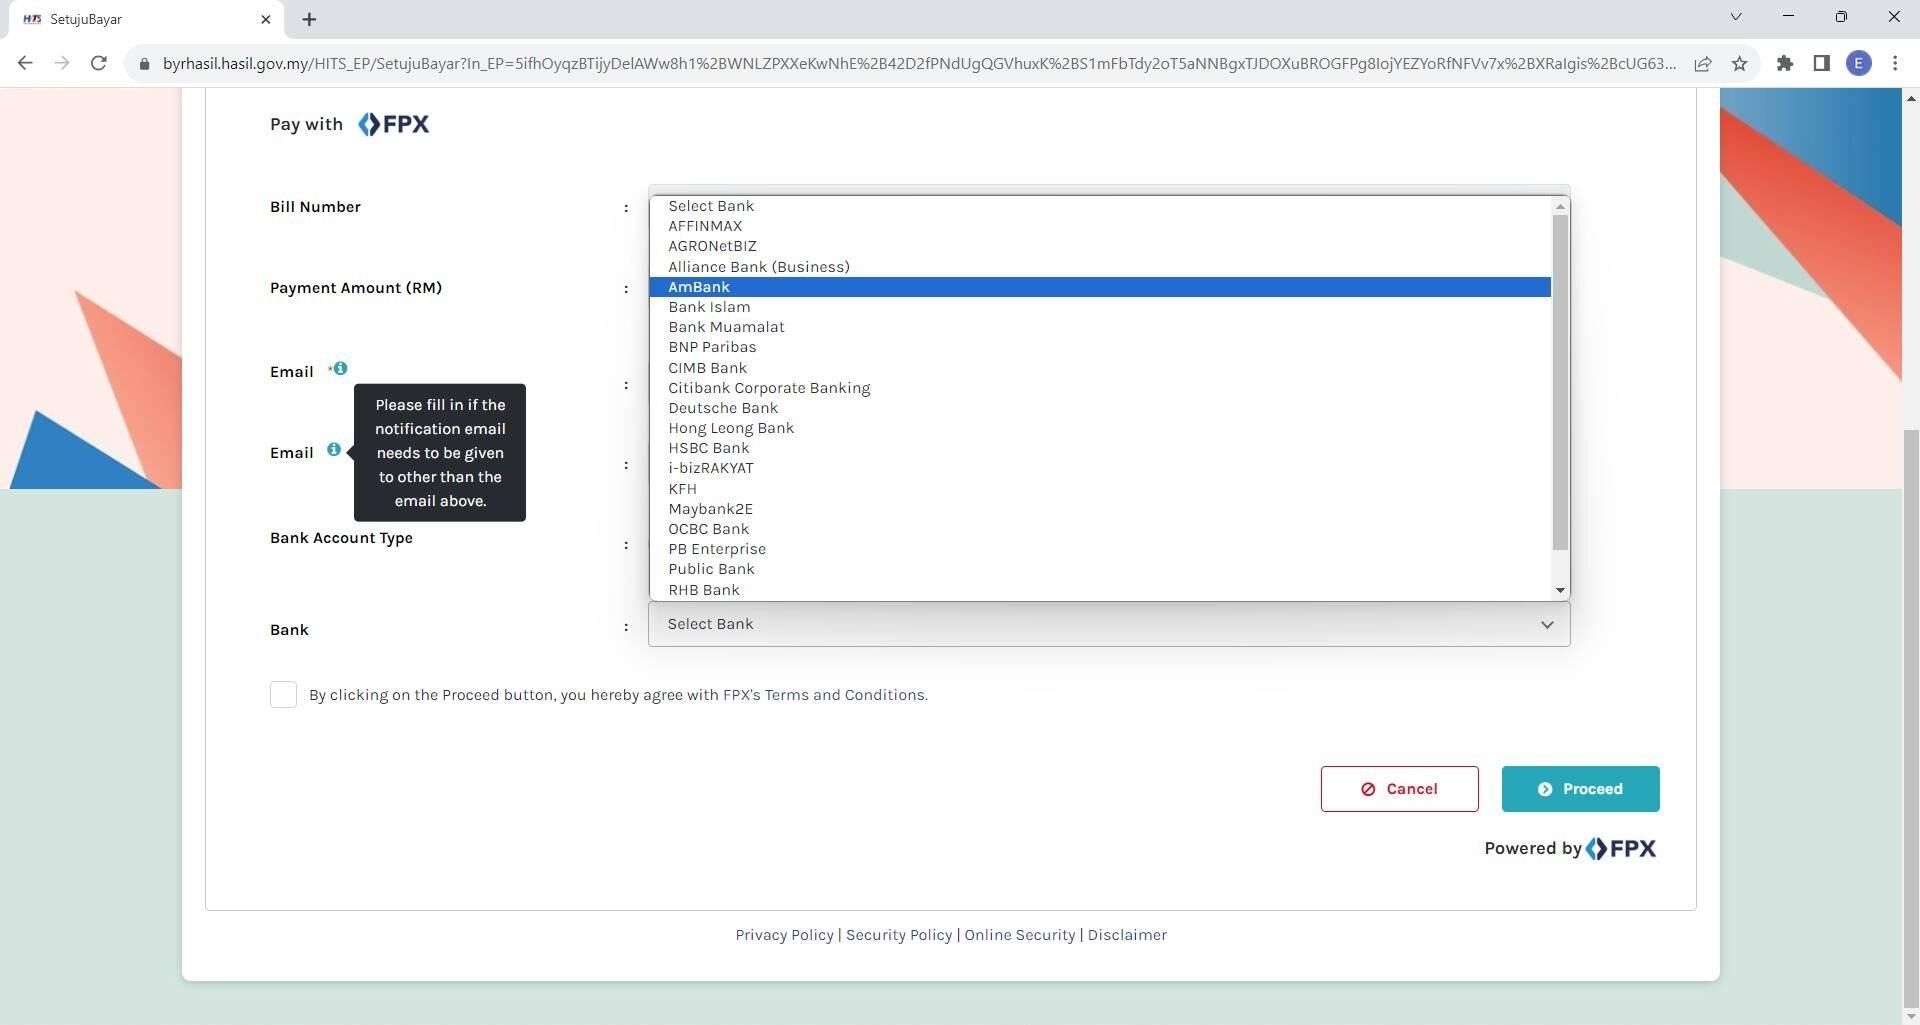Open the Chrome profile avatar
The height and width of the screenshot is (1025, 1920).
[x=1859, y=63]
